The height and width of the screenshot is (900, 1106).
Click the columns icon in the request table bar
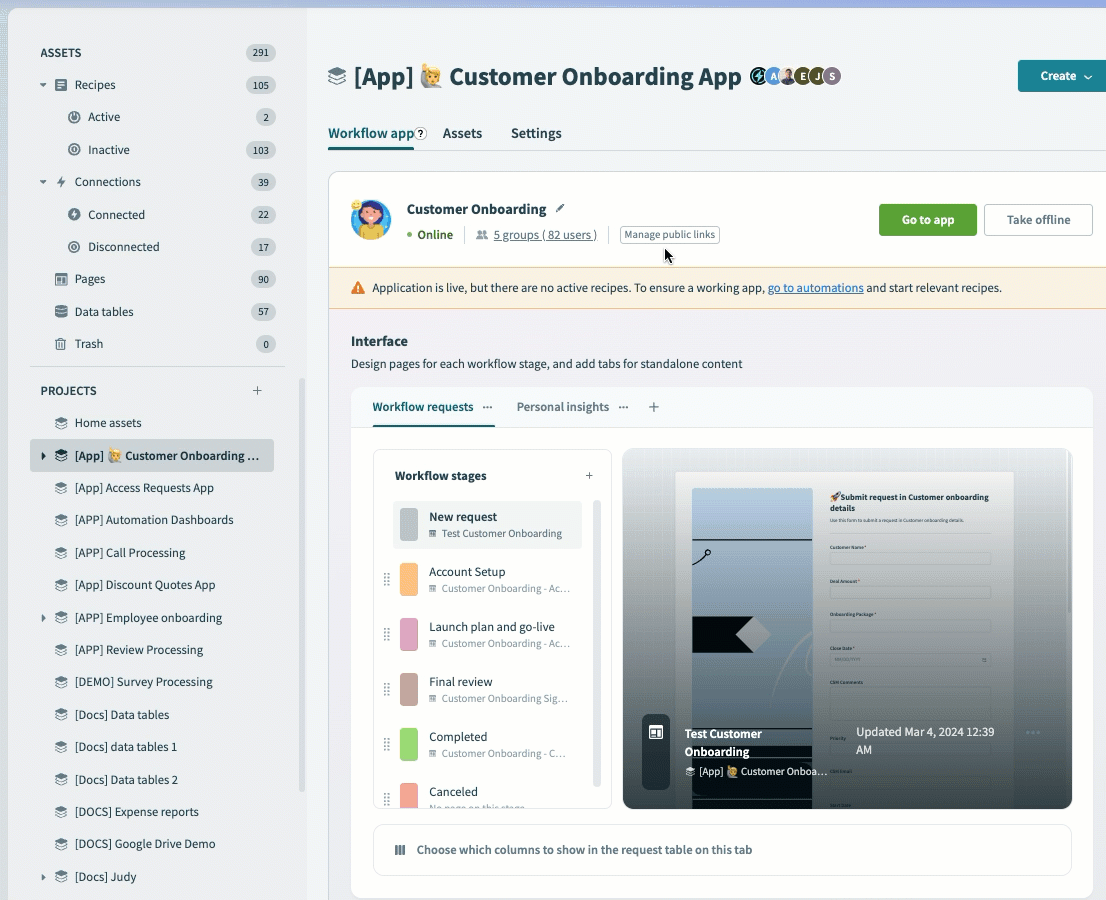click(400, 850)
